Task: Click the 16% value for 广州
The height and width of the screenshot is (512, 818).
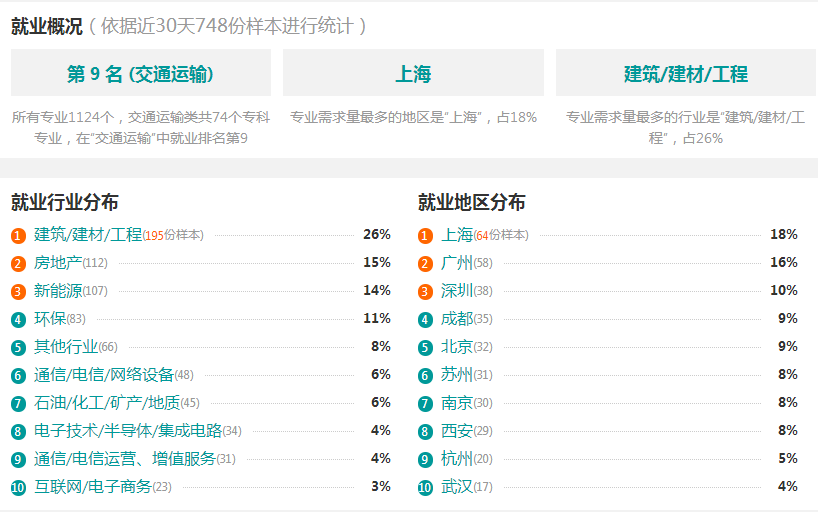Action: pyautogui.click(x=784, y=263)
